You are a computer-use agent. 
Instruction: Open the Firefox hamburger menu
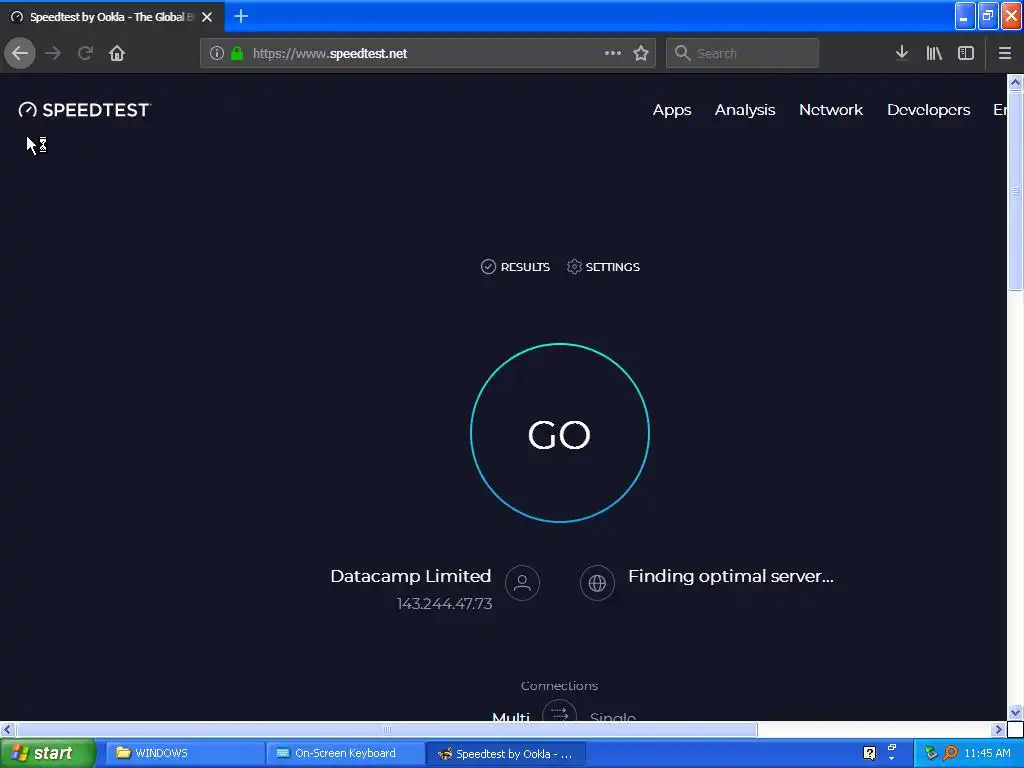(1005, 53)
